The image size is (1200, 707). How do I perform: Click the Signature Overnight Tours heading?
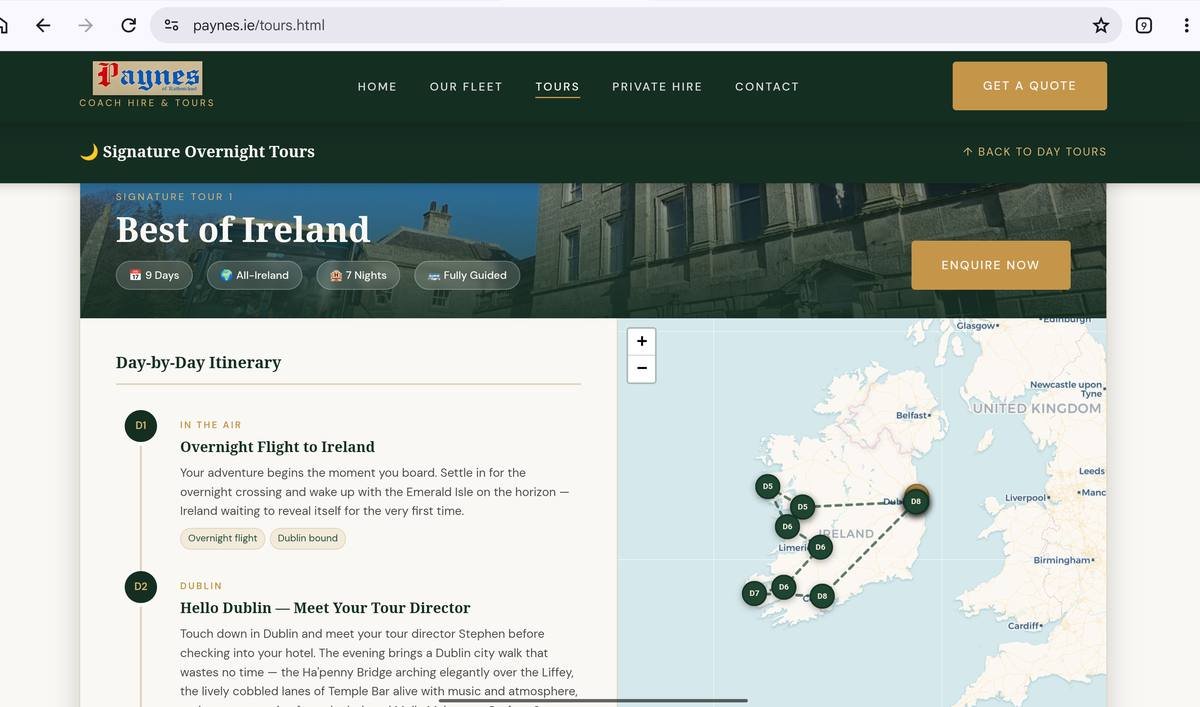tap(197, 152)
